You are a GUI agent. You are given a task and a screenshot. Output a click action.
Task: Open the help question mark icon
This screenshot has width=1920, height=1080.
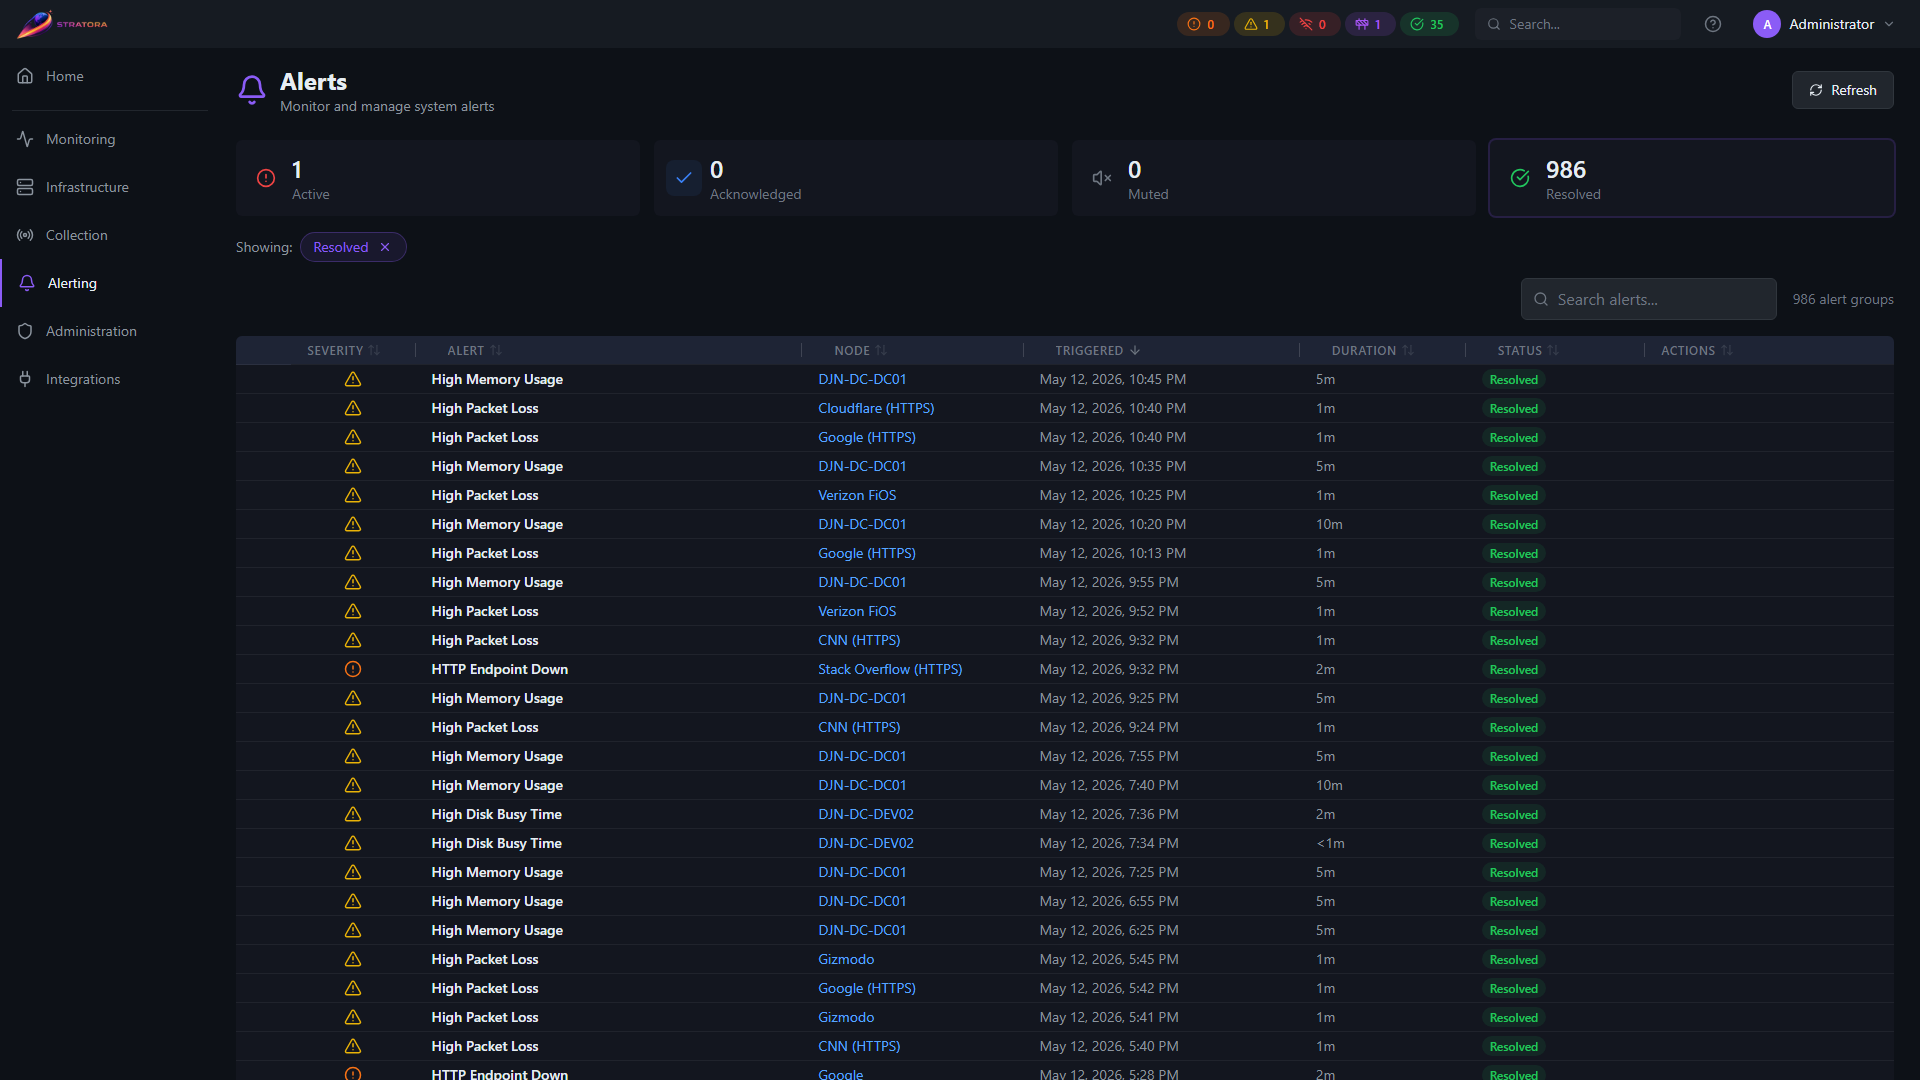tap(1713, 24)
